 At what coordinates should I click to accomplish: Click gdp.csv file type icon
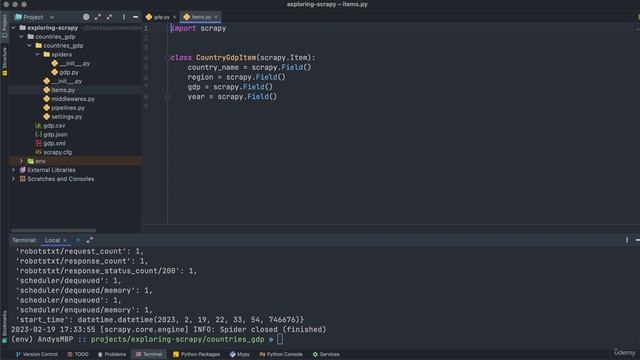(x=38, y=126)
